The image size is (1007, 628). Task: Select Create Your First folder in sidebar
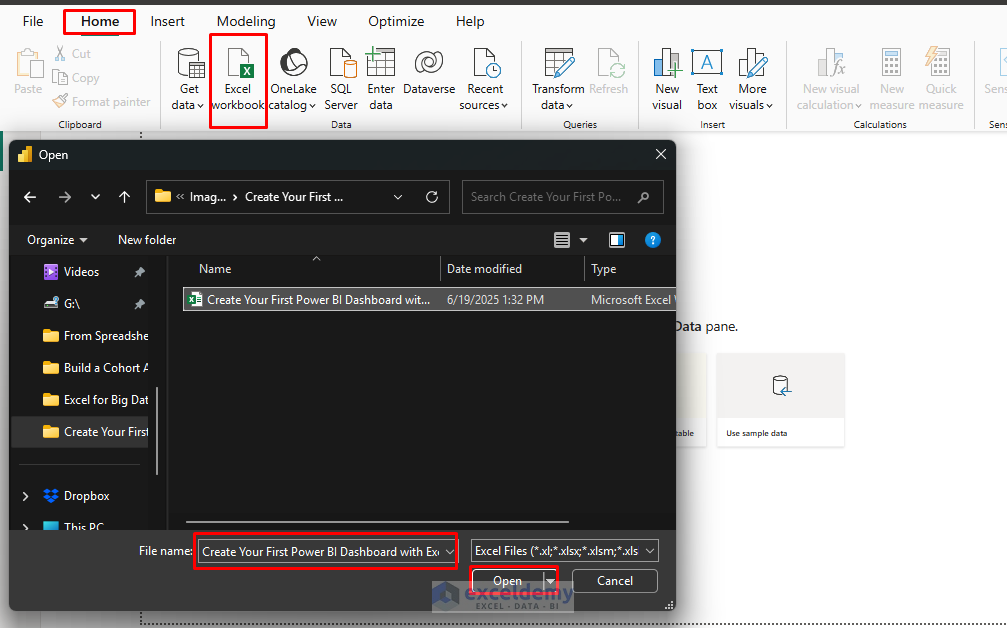80,432
